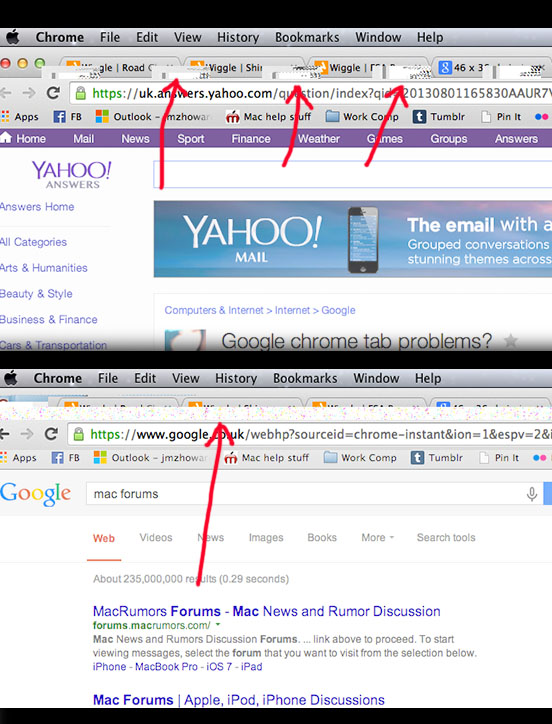Open the Outlook bookmark in upper bookmarks bar

click(153, 117)
